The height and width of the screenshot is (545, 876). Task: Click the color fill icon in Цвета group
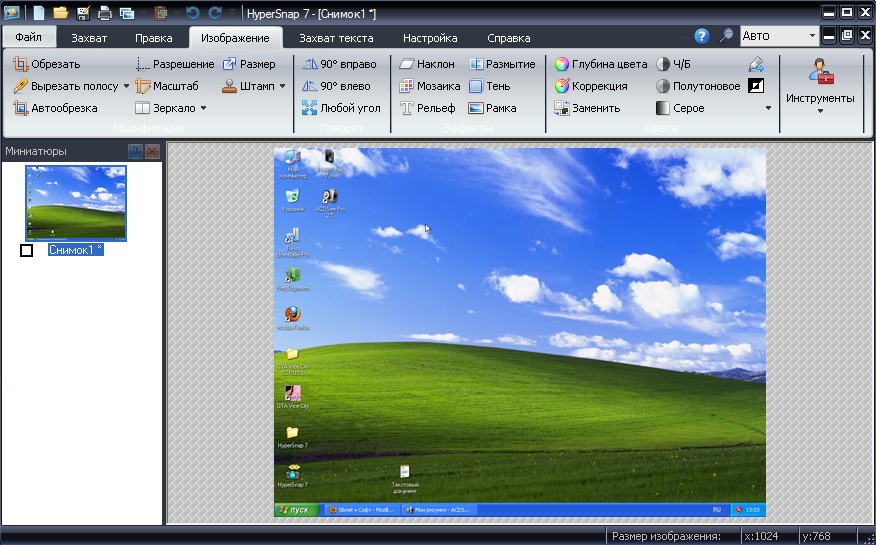coord(756,64)
